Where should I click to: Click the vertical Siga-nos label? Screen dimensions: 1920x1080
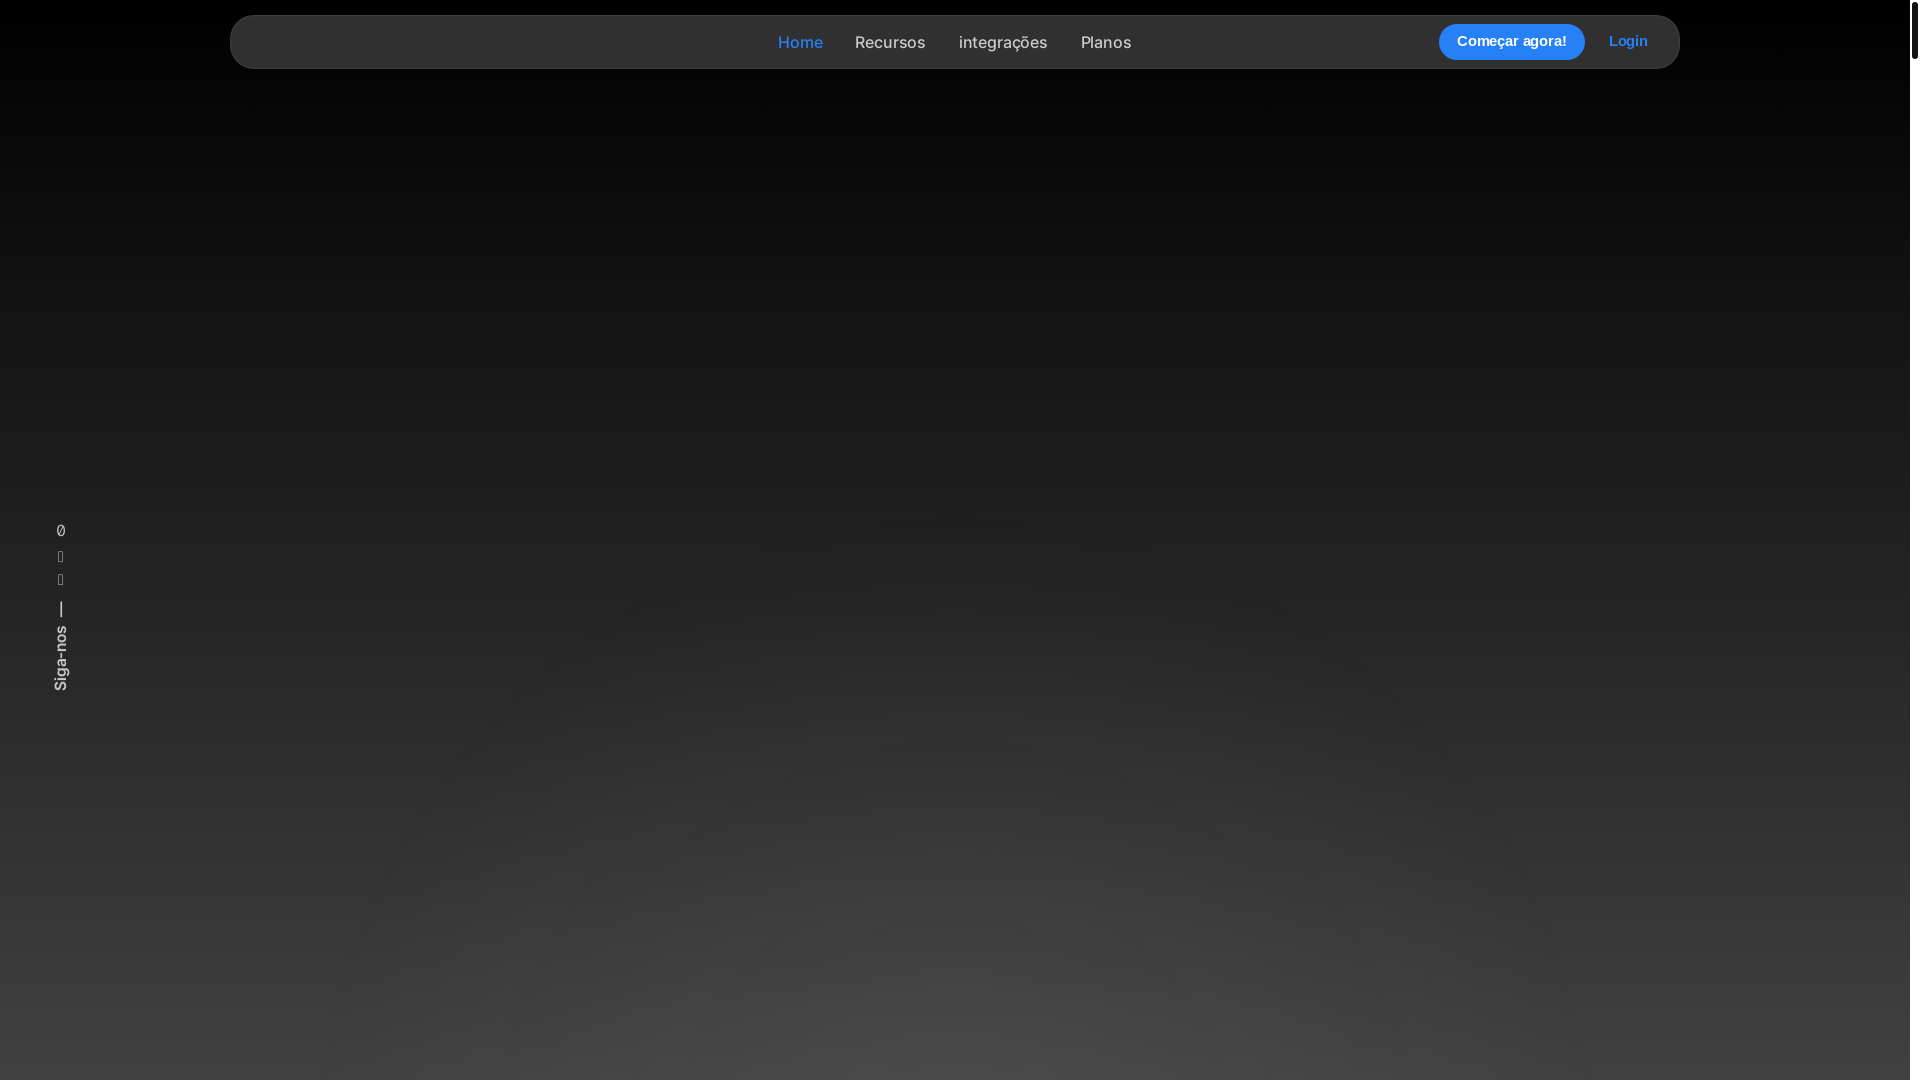pyautogui.click(x=61, y=658)
